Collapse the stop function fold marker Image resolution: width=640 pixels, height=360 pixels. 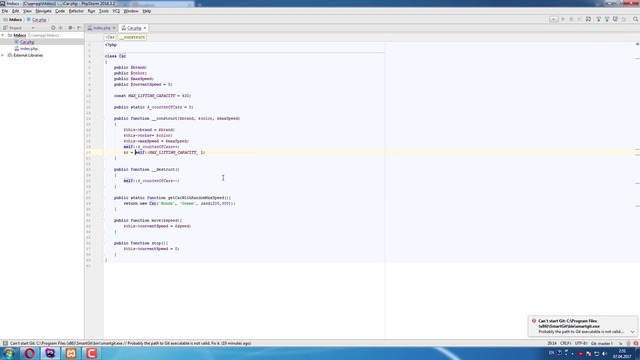[x=103, y=243]
